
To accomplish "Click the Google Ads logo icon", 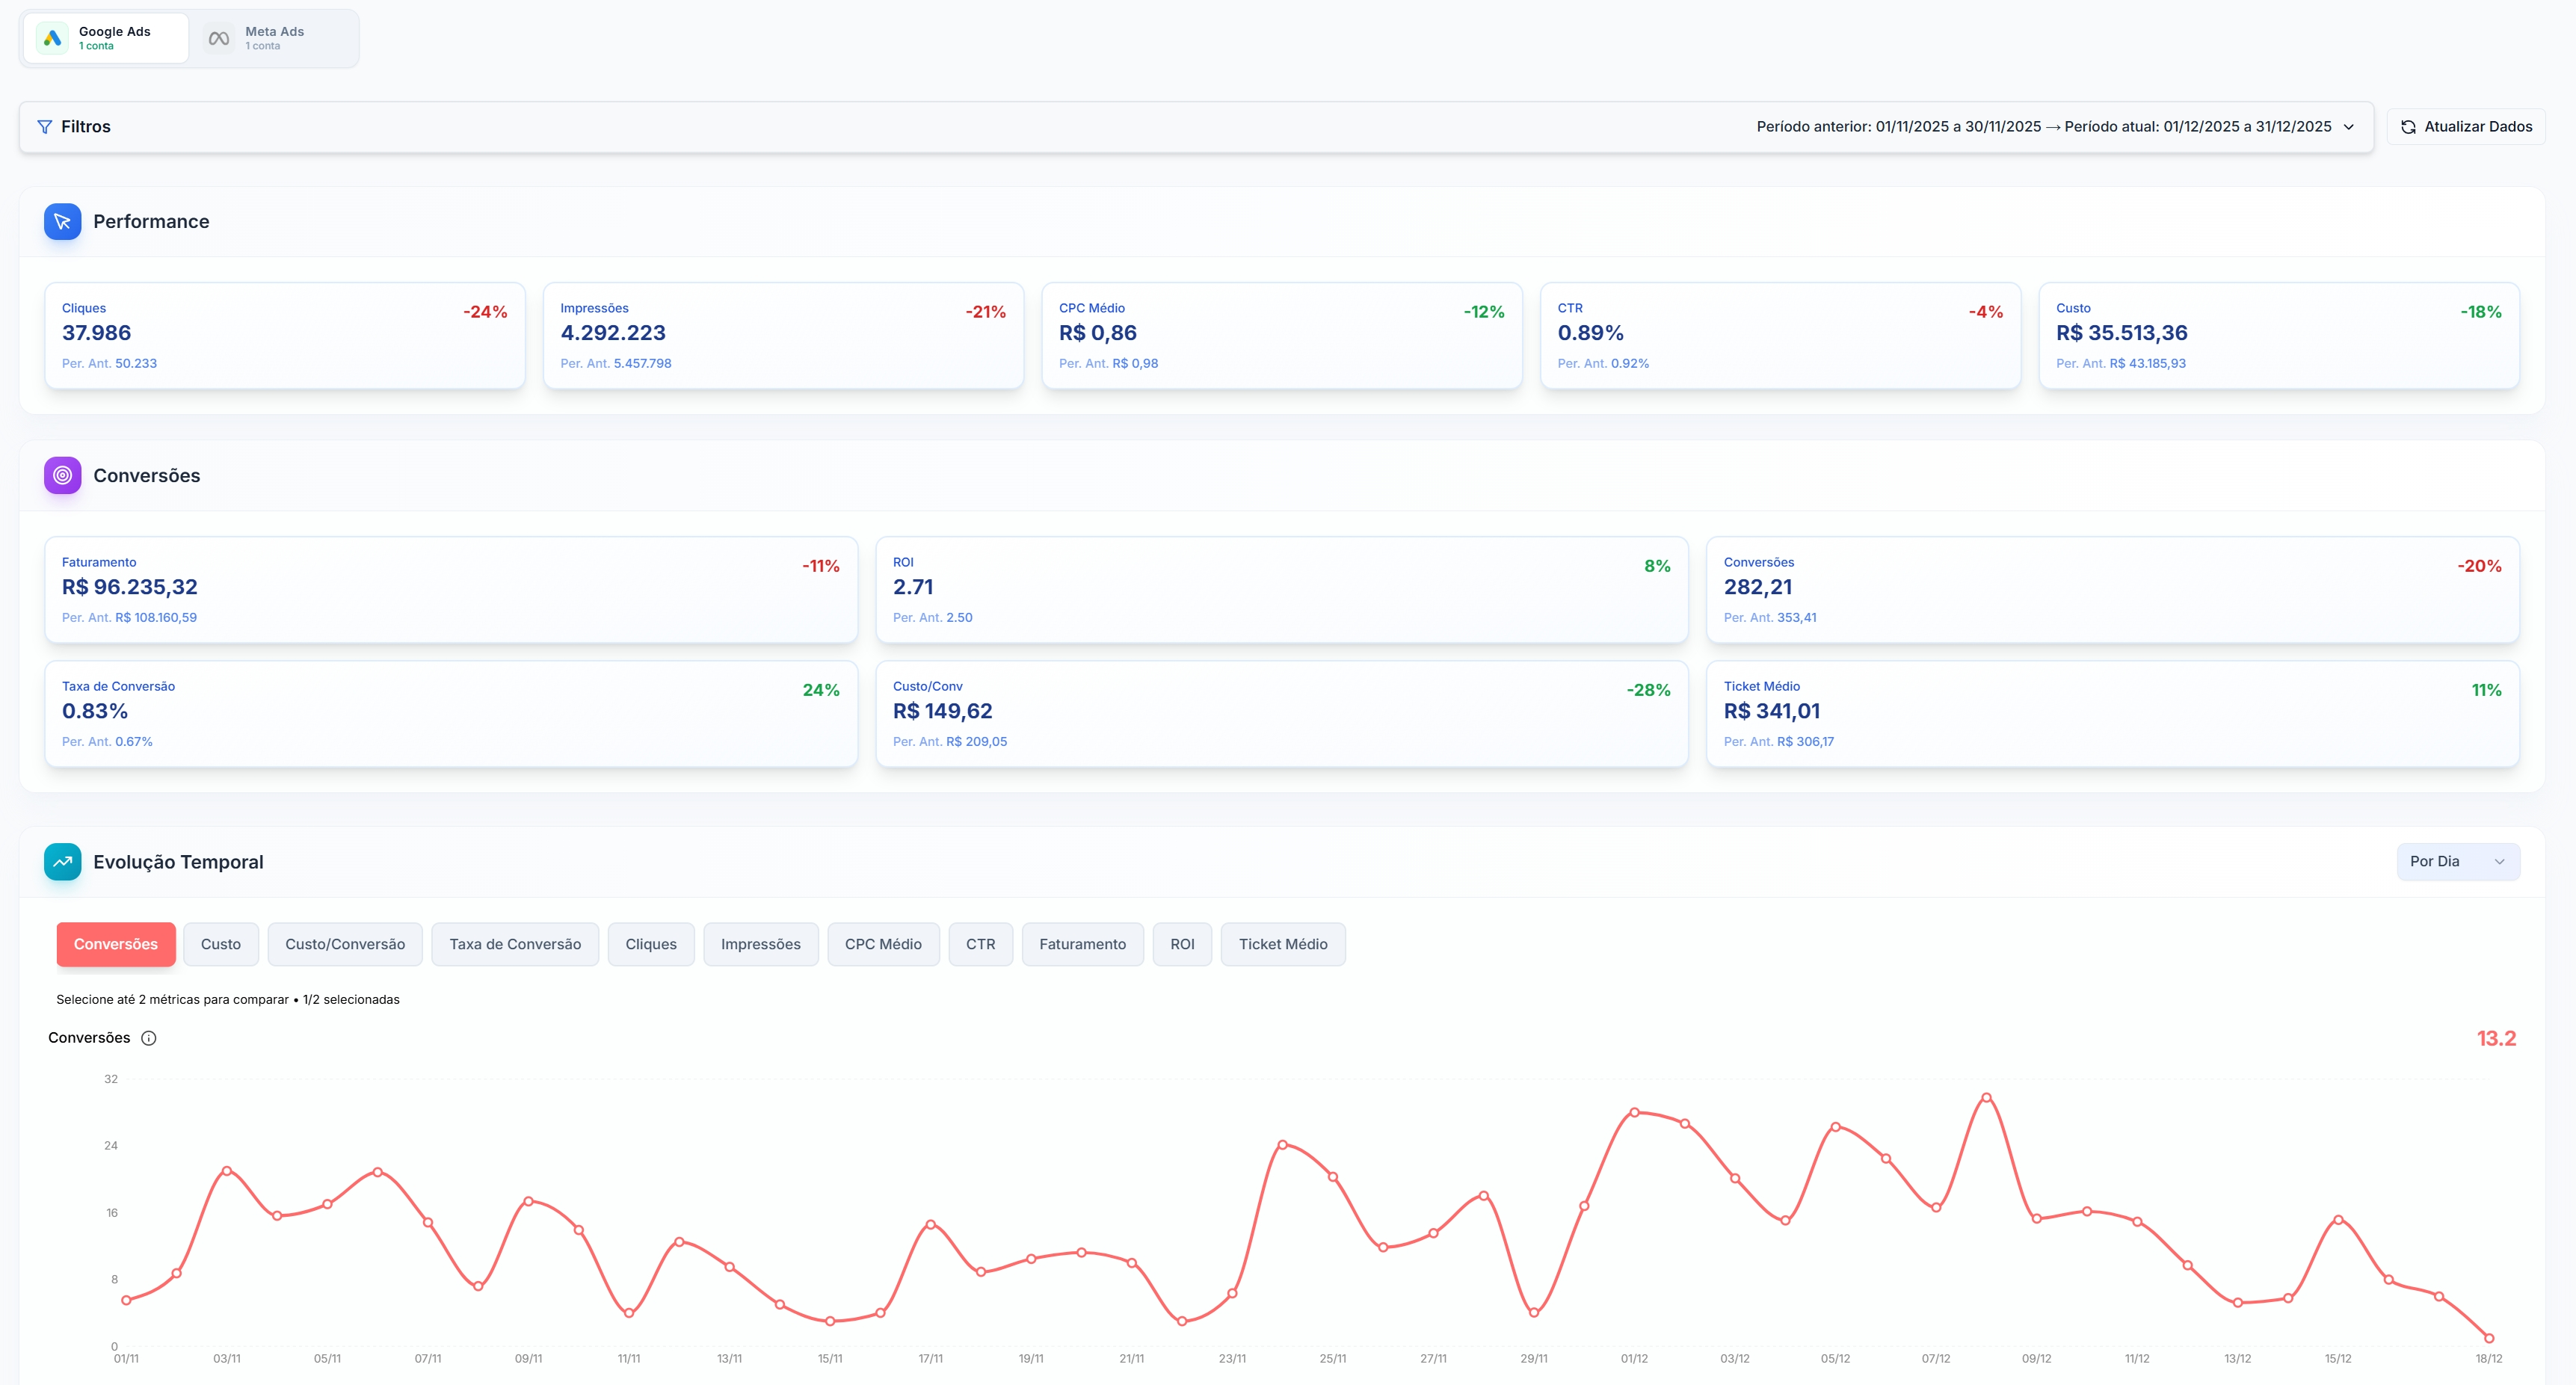I will tap(52, 37).
